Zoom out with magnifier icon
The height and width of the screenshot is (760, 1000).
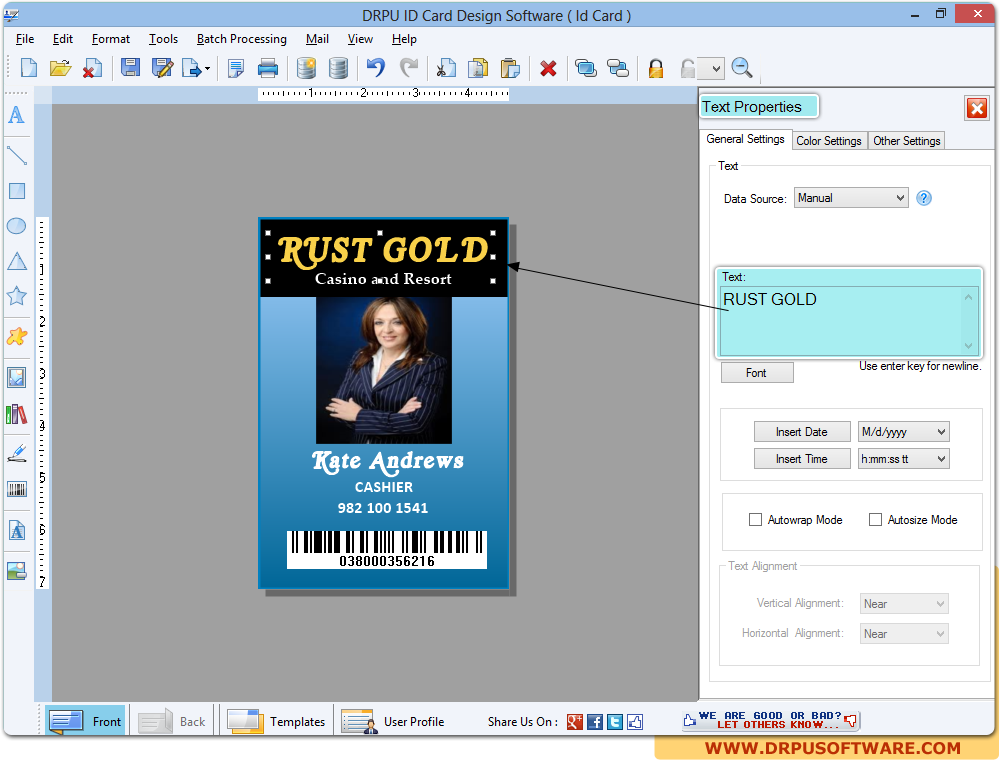click(x=742, y=68)
